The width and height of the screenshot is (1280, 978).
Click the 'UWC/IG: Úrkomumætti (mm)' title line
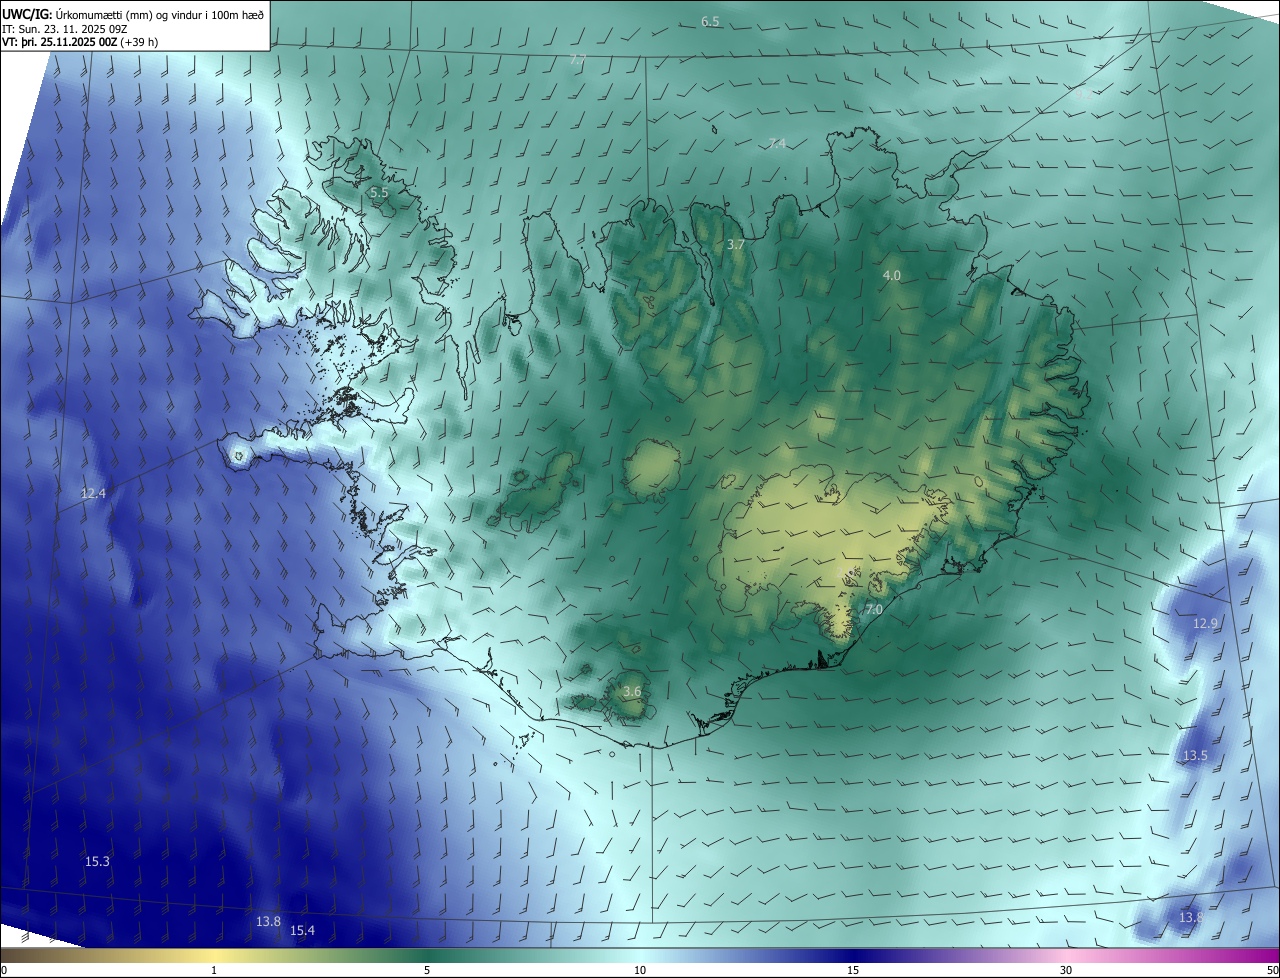(133, 14)
